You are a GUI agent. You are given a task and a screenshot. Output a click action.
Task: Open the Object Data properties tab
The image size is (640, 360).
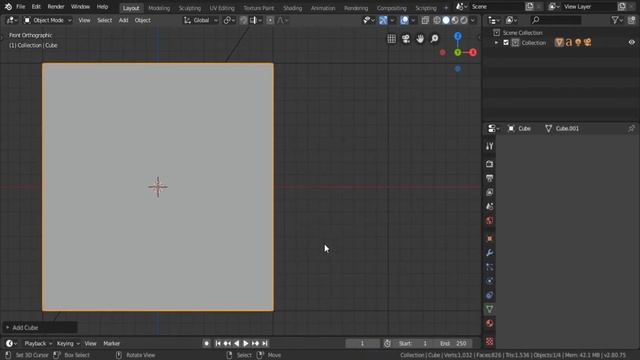click(489, 309)
